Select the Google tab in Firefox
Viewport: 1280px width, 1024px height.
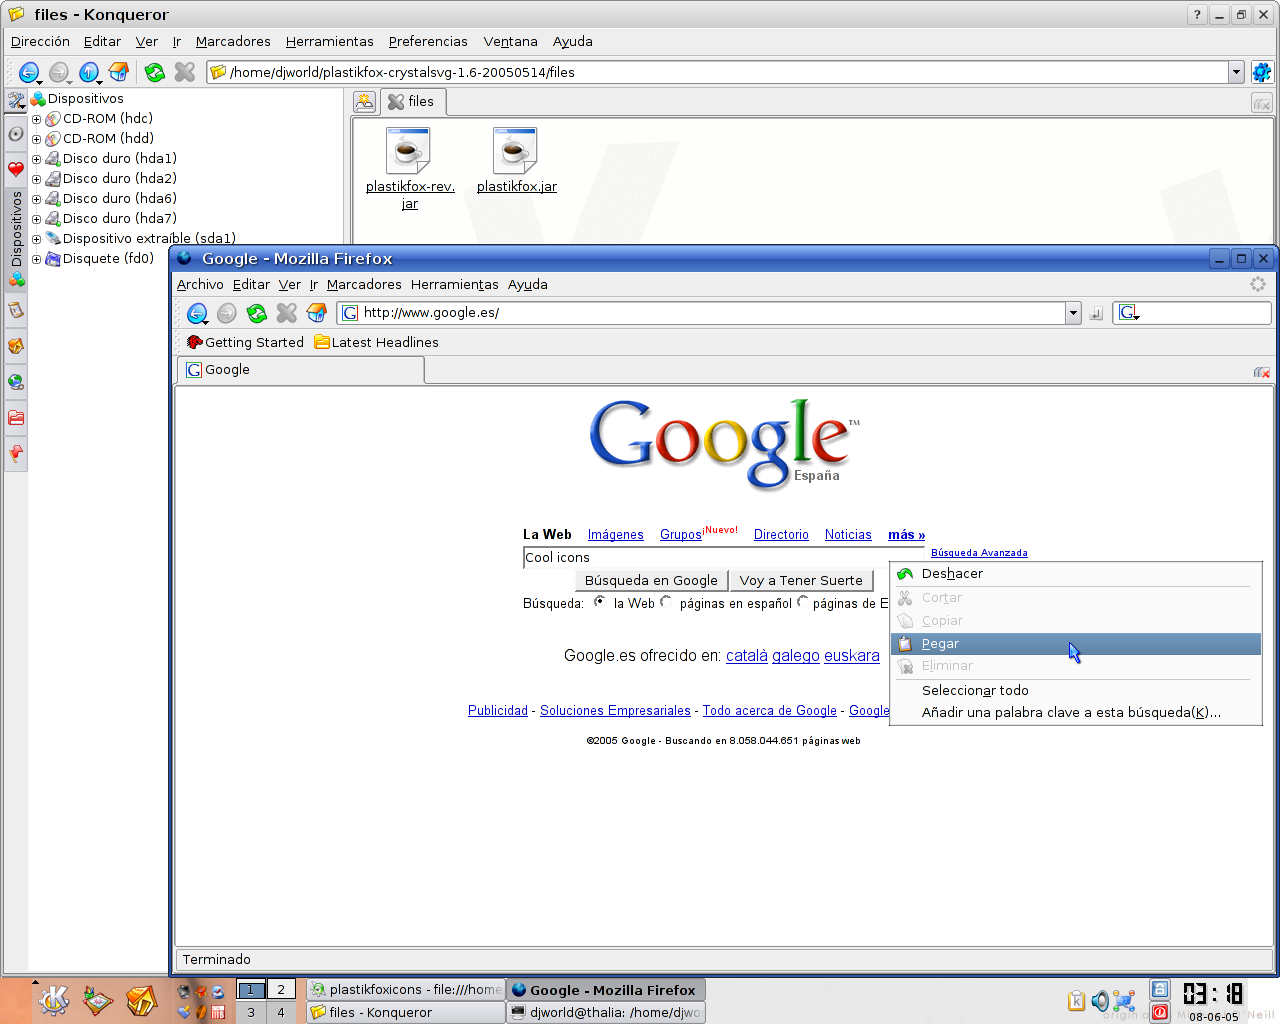[301, 370]
